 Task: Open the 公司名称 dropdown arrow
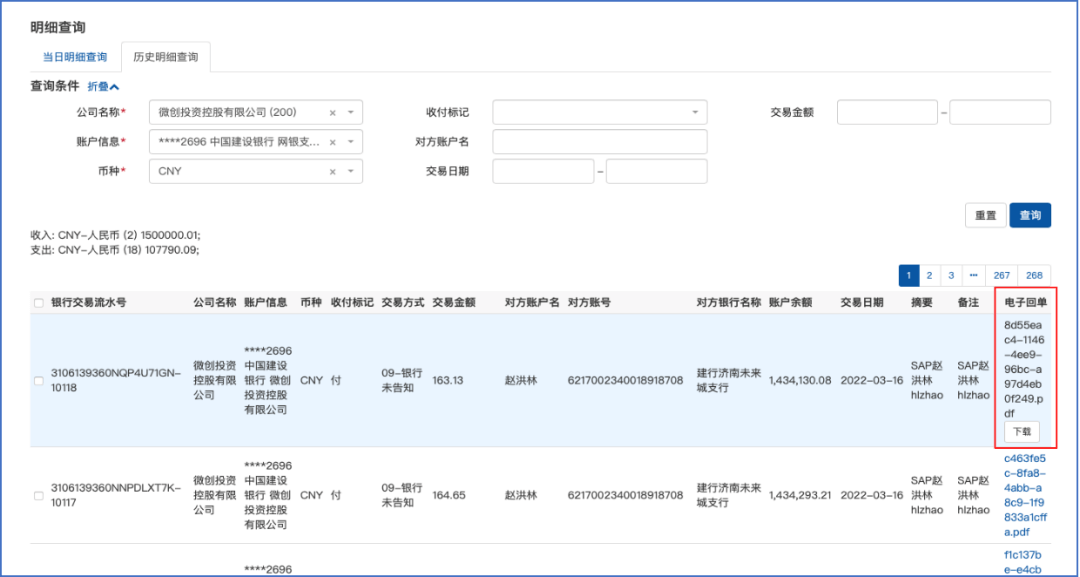pyautogui.click(x=350, y=113)
